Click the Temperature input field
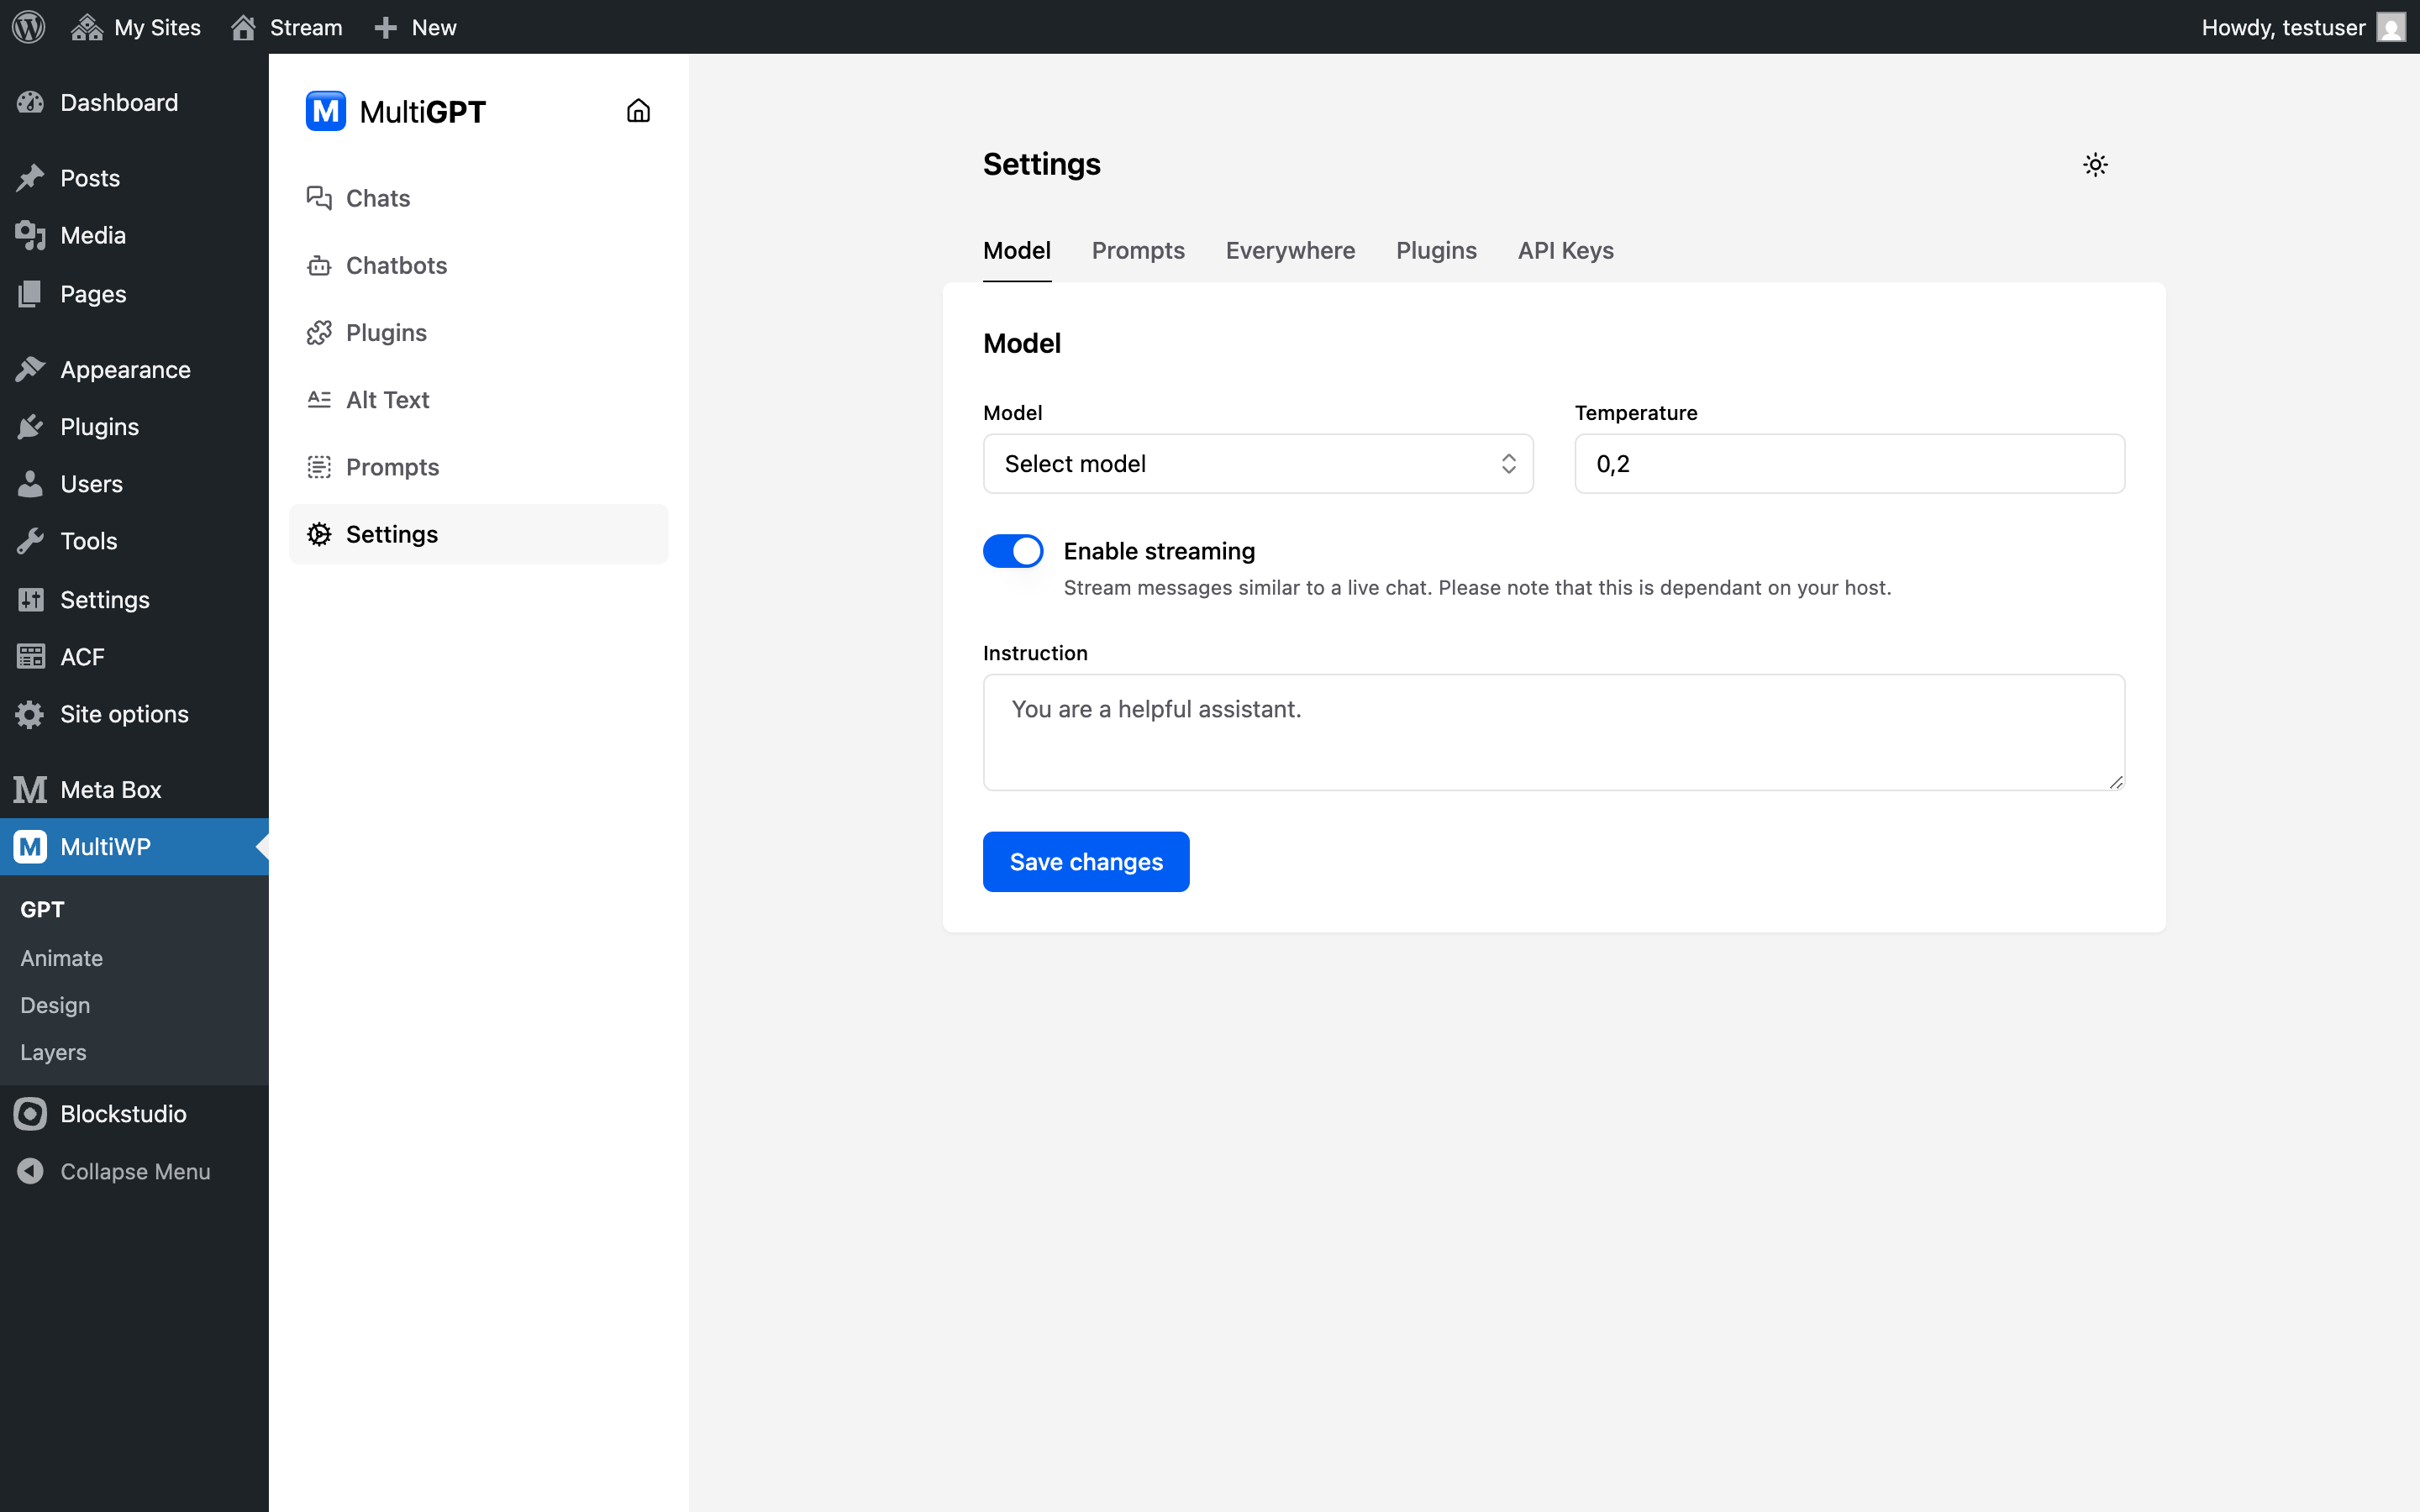The image size is (2420, 1512). click(x=1849, y=464)
